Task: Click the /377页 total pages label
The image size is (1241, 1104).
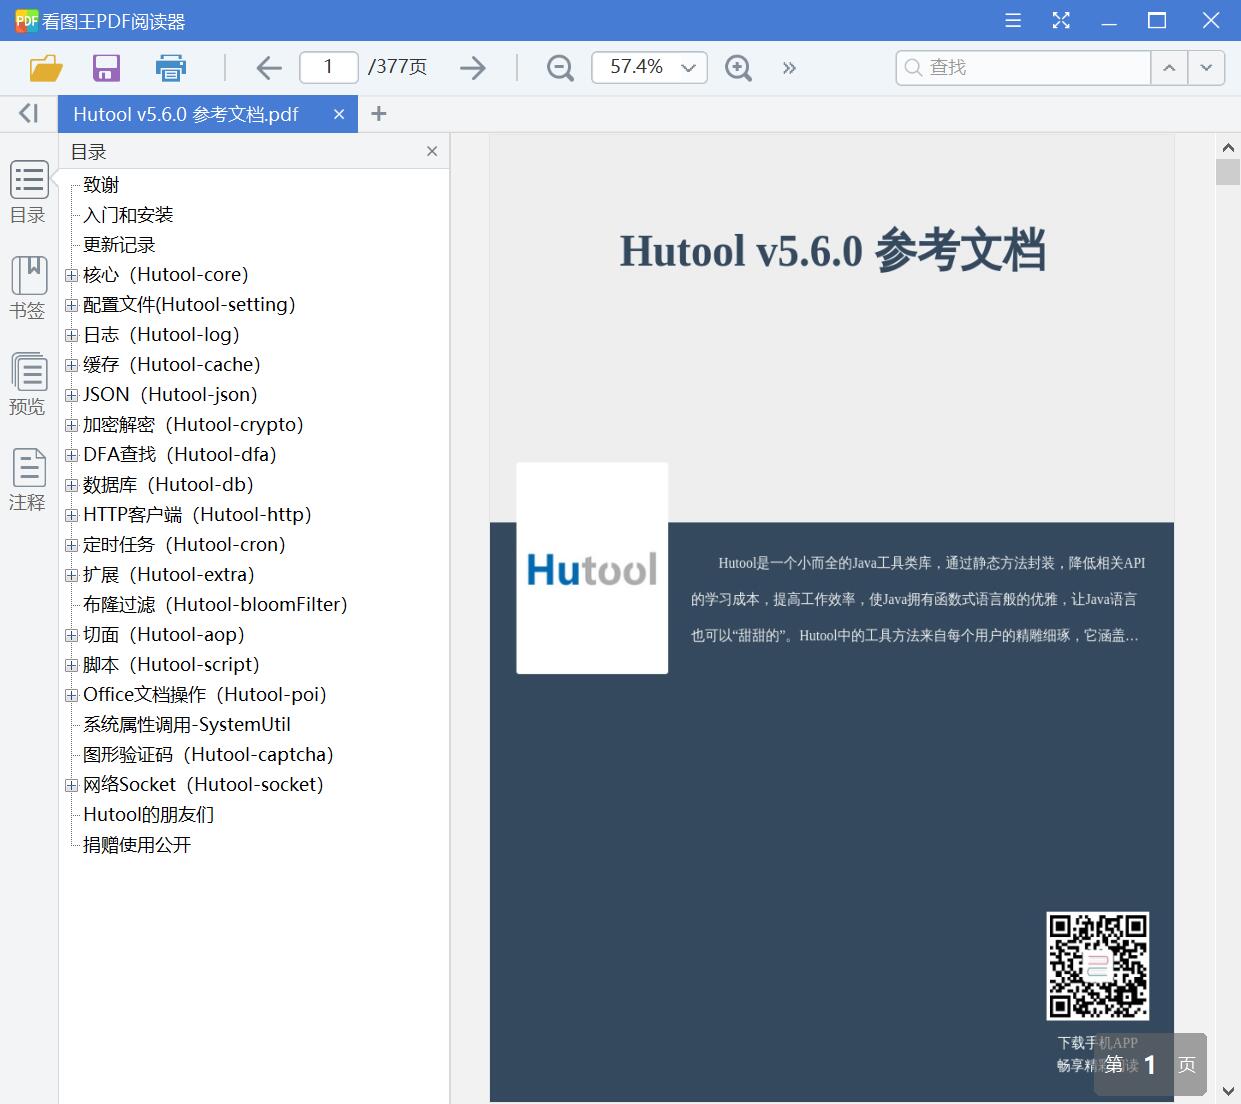Action: point(397,68)
